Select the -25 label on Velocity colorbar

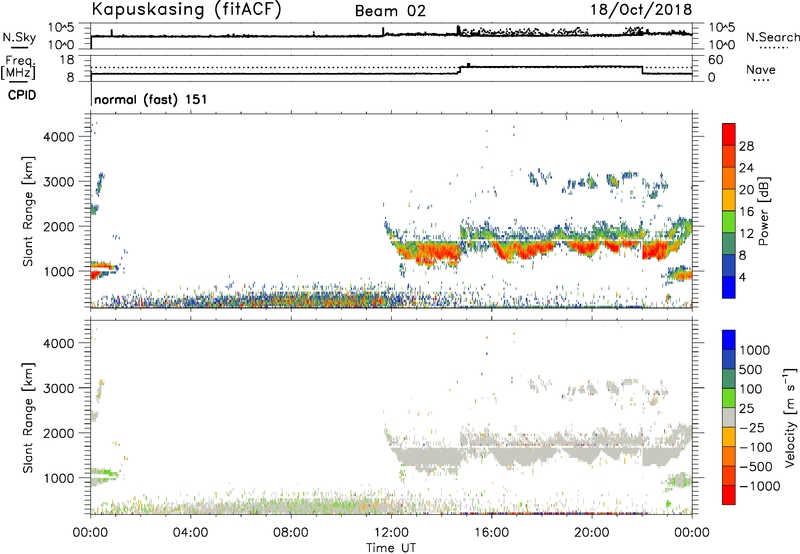752,428
